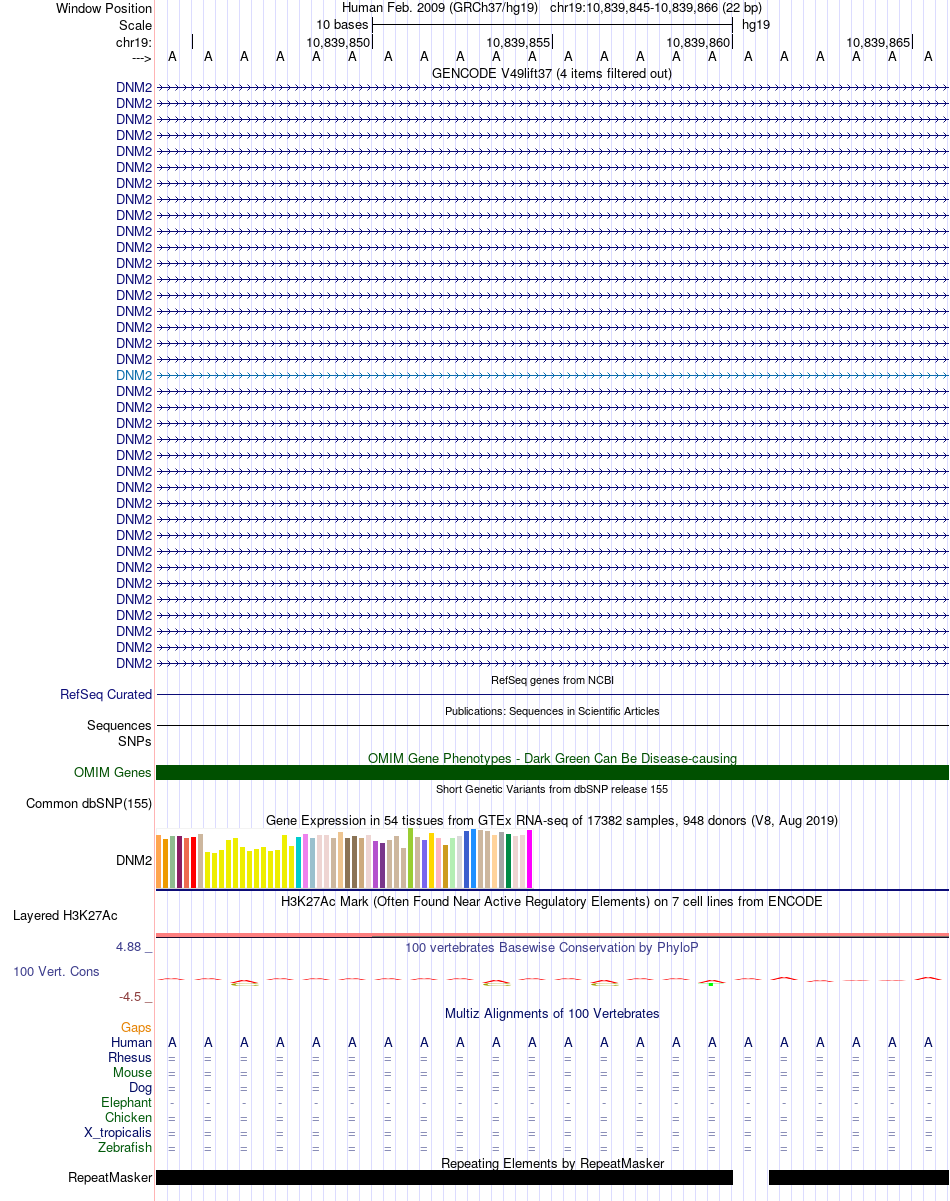Click 'RefSeq genes from NCBI' track title

click(x=552, y=680)
